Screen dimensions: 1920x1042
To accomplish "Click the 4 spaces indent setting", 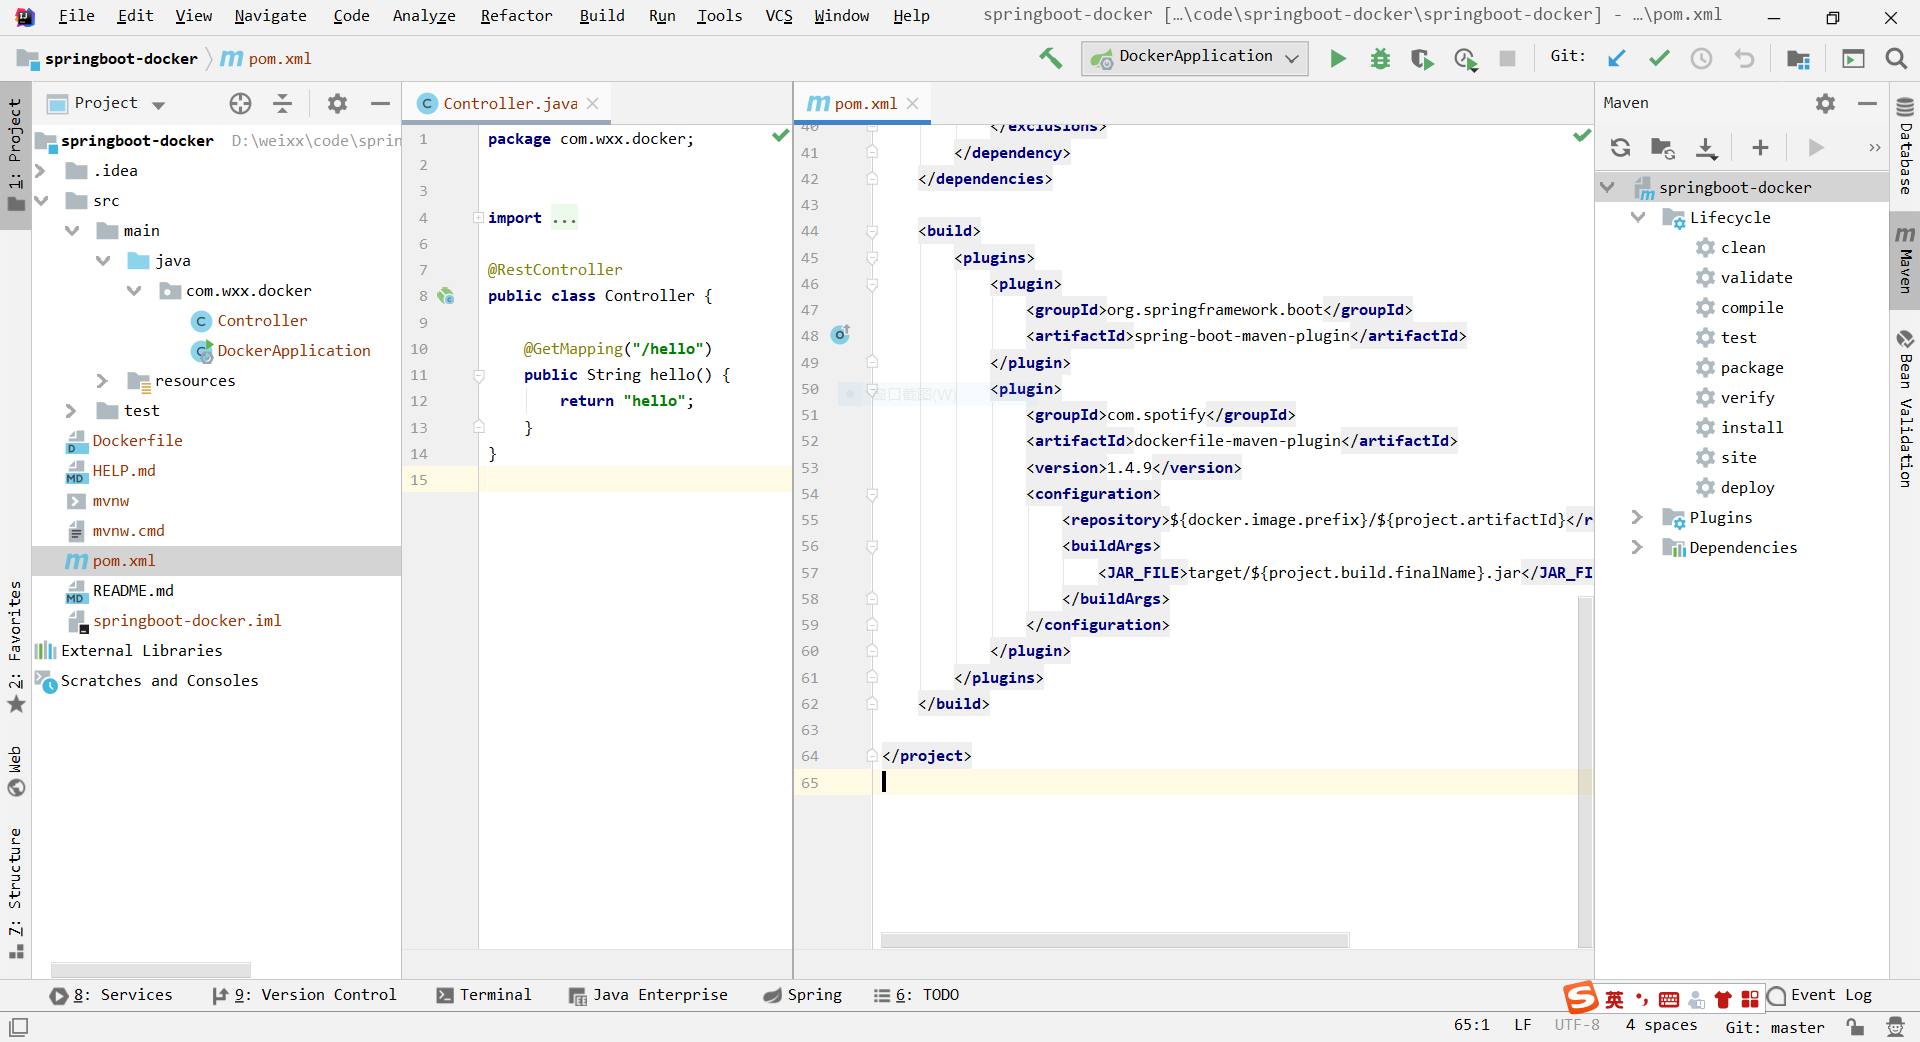I will coord(1661,1025).
